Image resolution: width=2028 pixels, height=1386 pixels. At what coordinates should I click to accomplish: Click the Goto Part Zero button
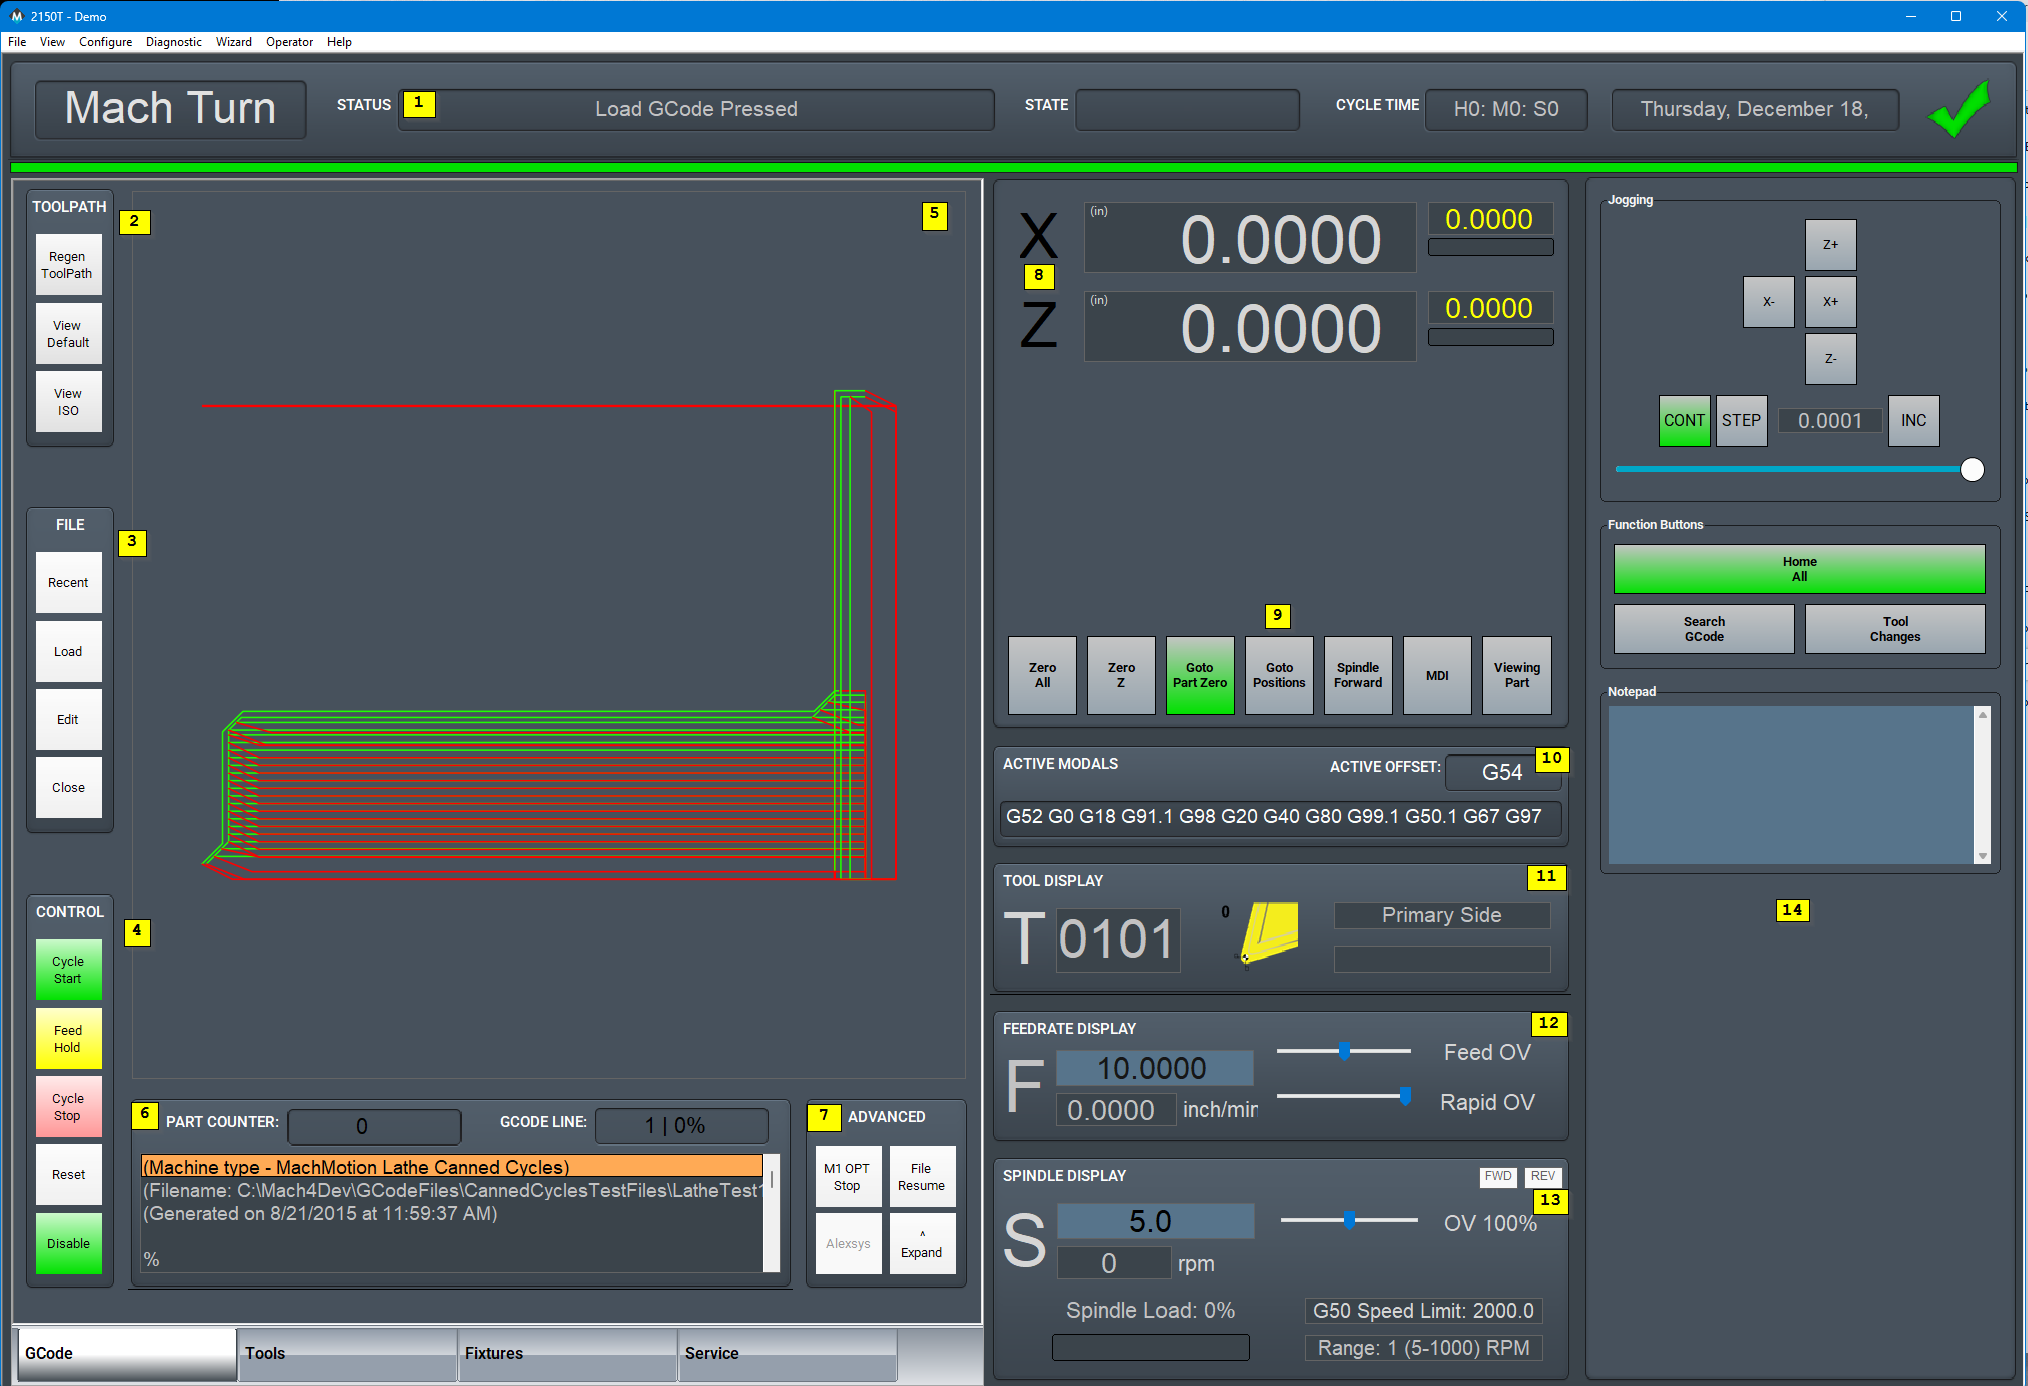click(1199, 675)
